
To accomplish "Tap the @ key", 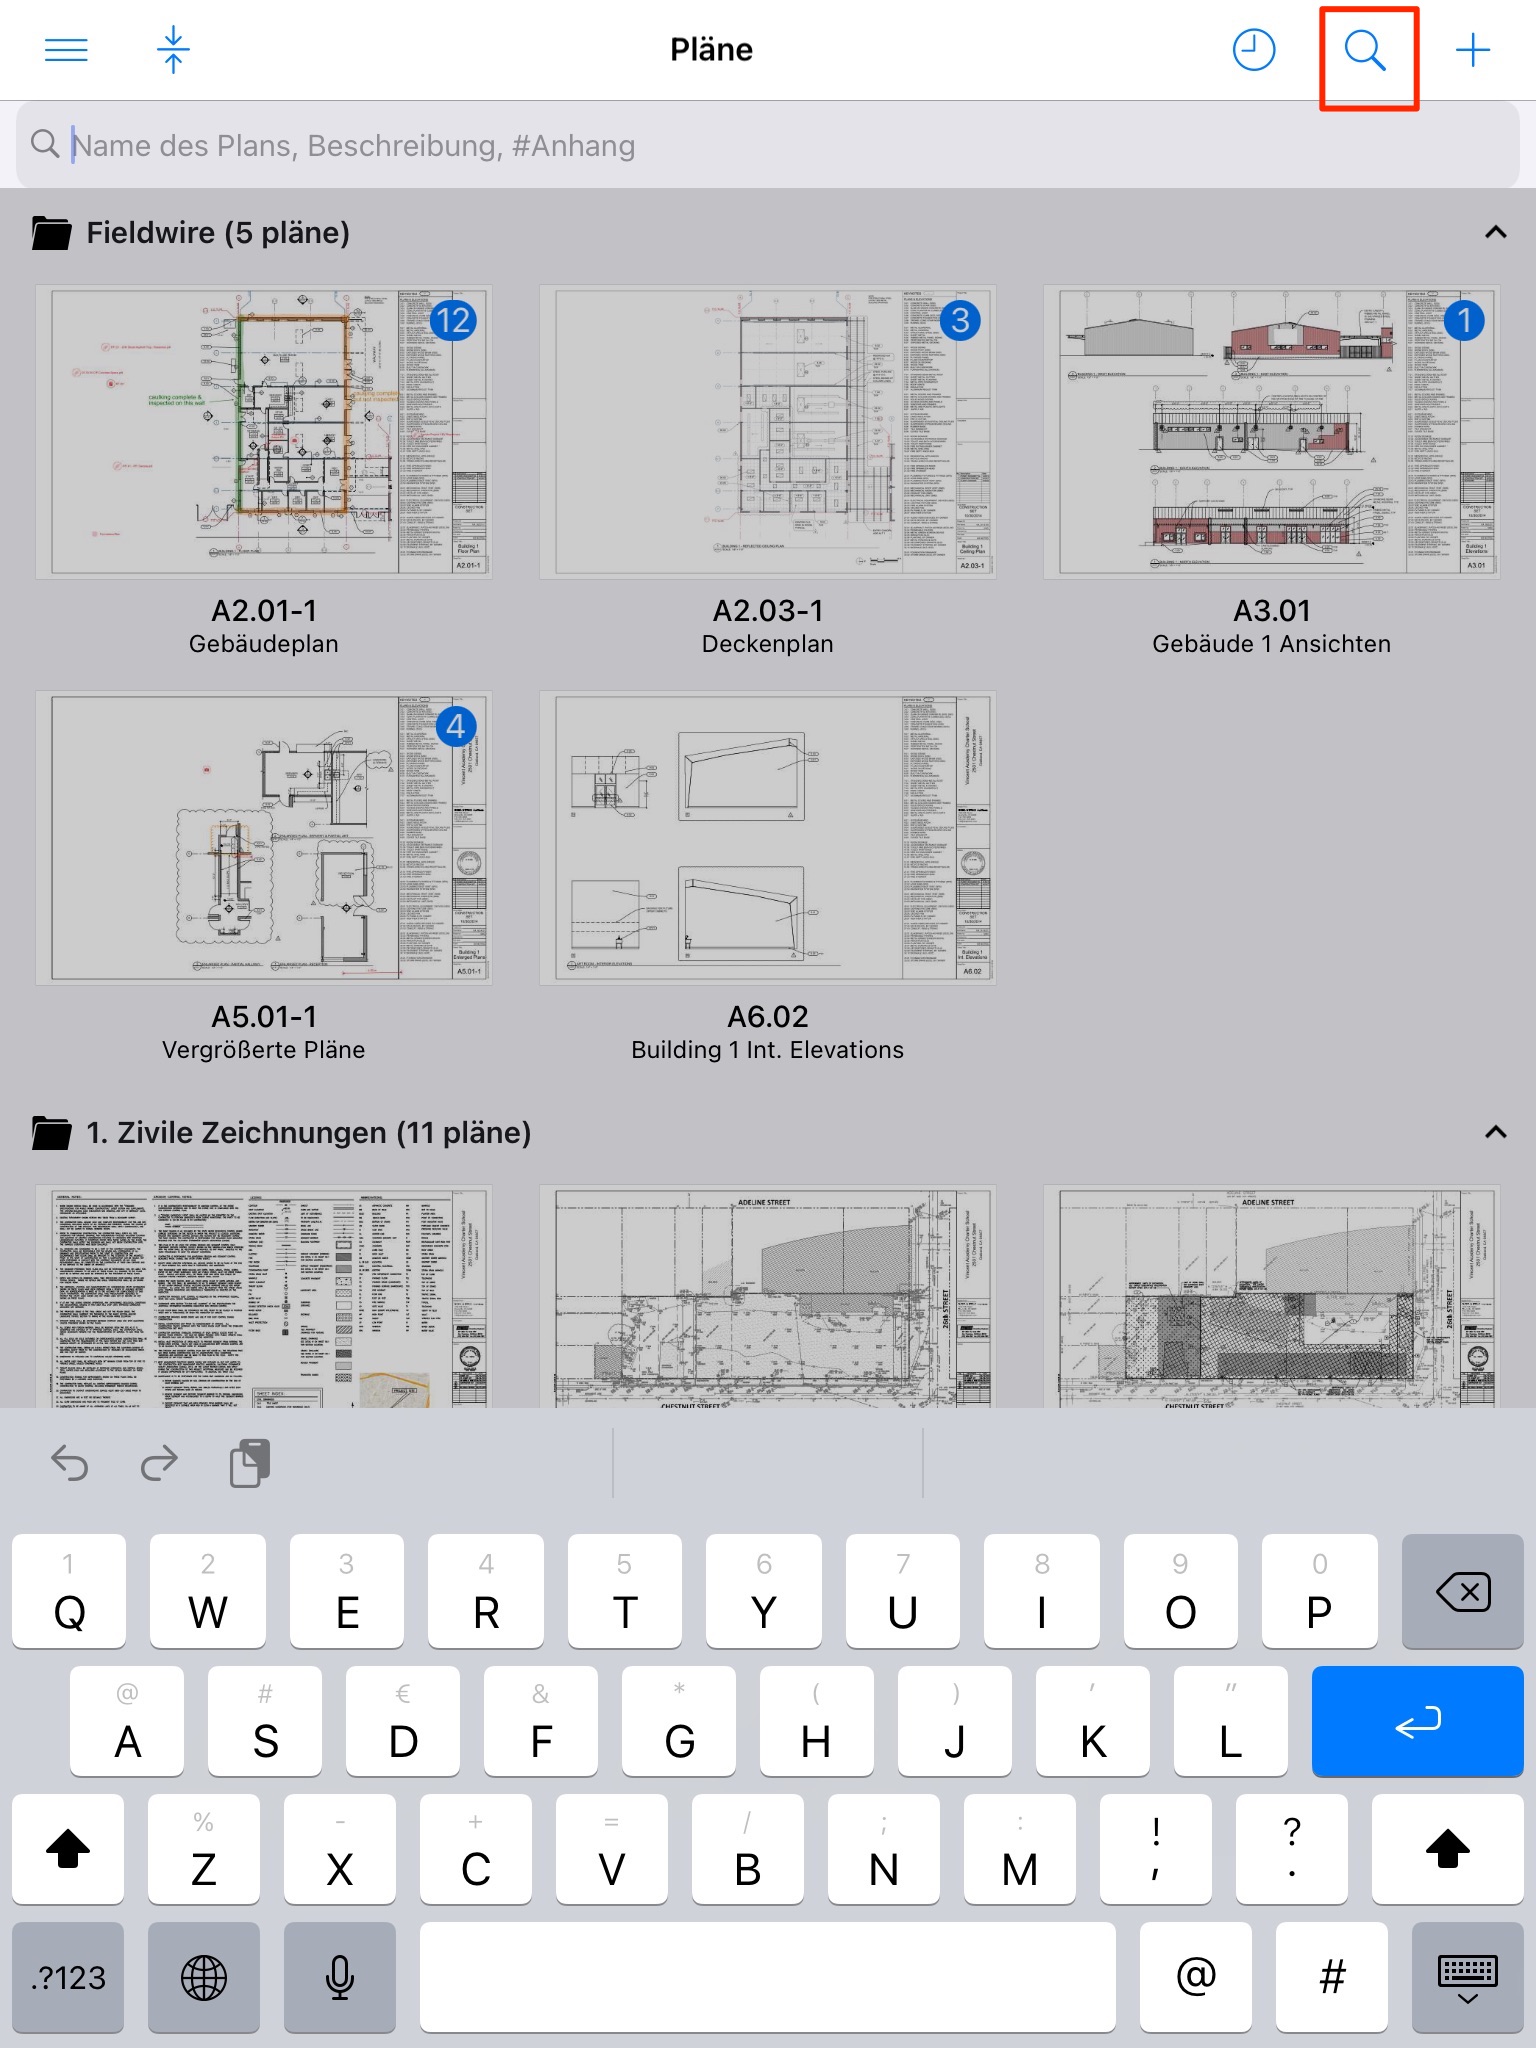I will tap(1196, 1977).
